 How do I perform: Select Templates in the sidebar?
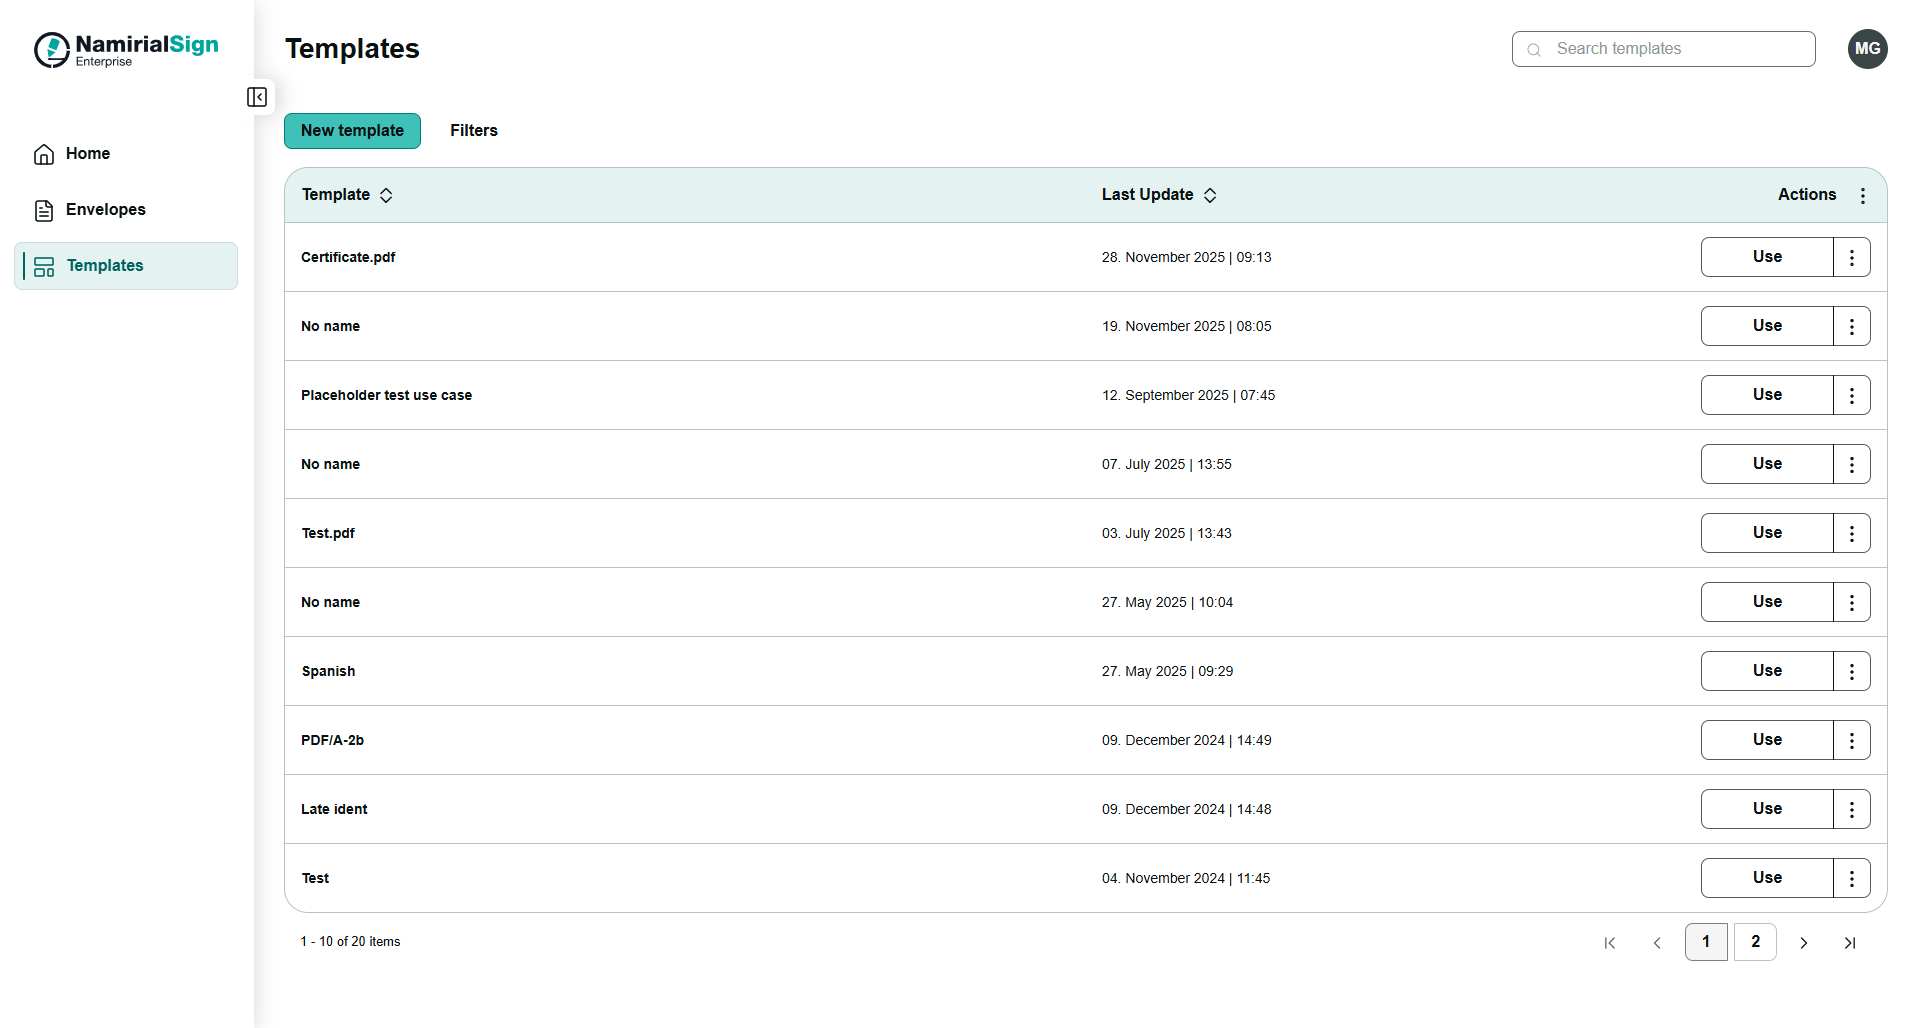(105, 266)
